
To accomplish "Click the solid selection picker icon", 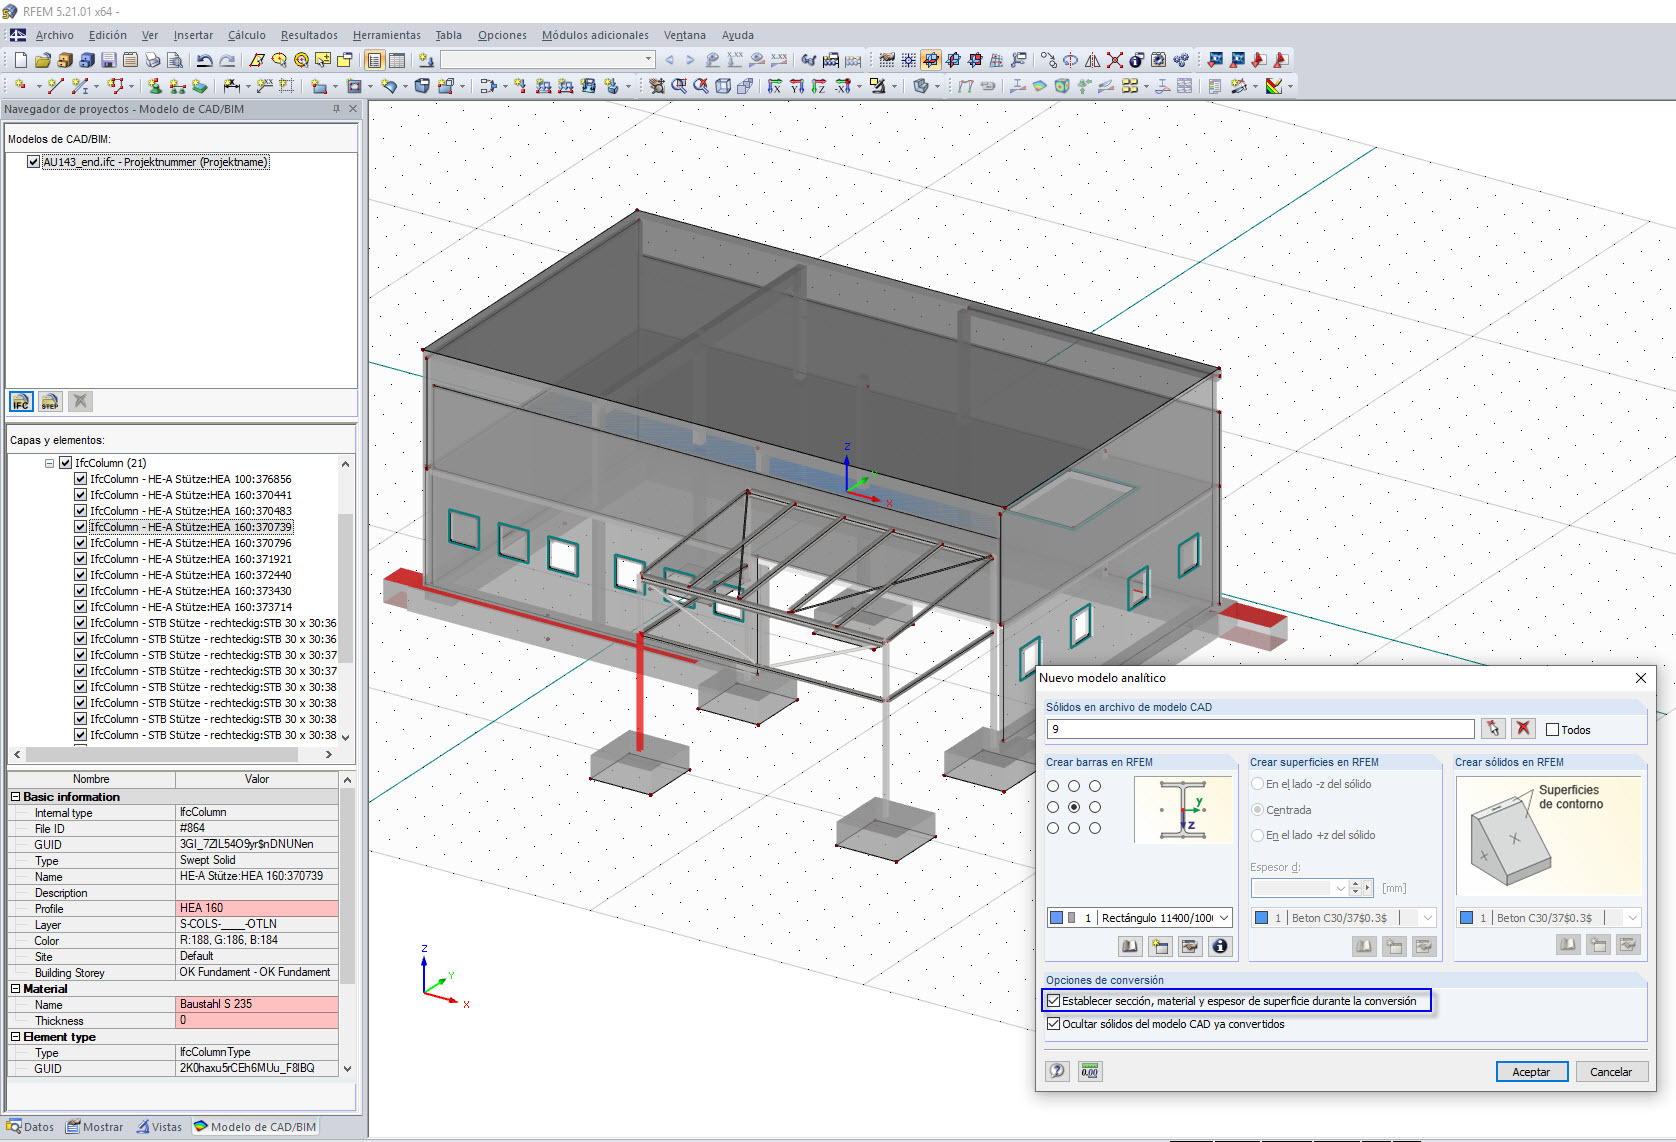I will pyautogui.click(x=1493, y=729).
